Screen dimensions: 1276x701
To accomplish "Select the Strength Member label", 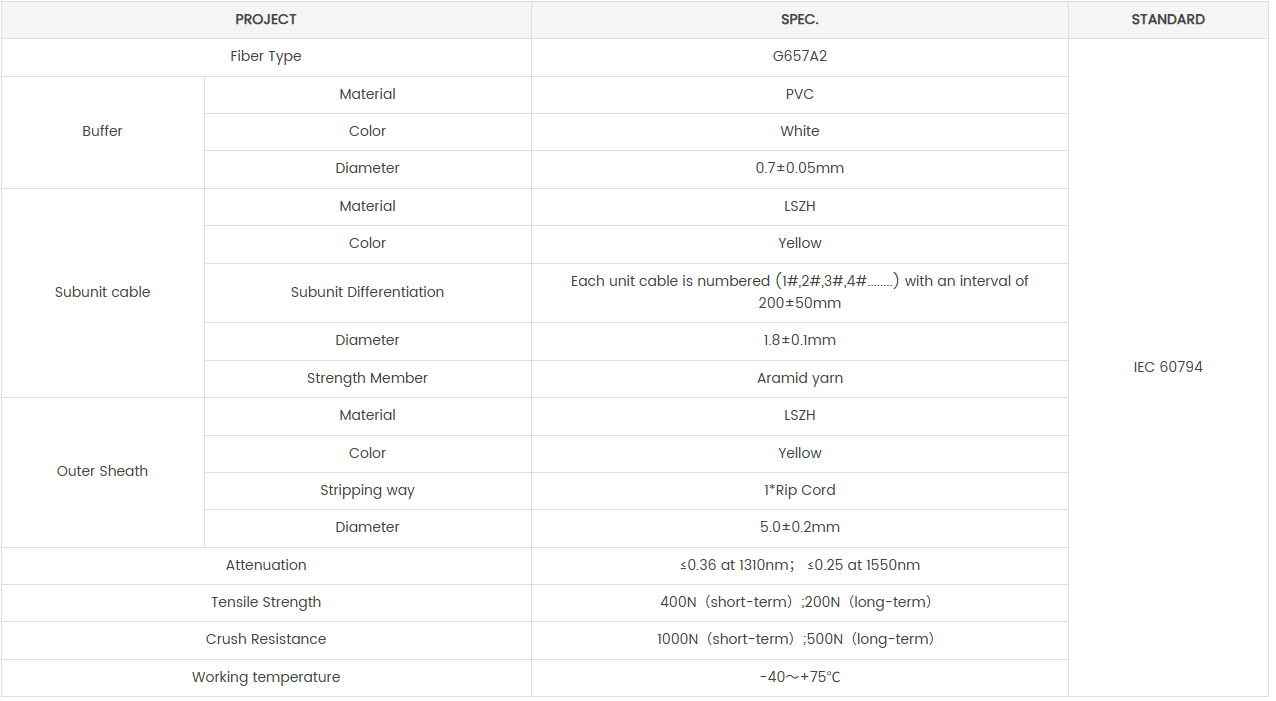I will (x=367, y=378).
